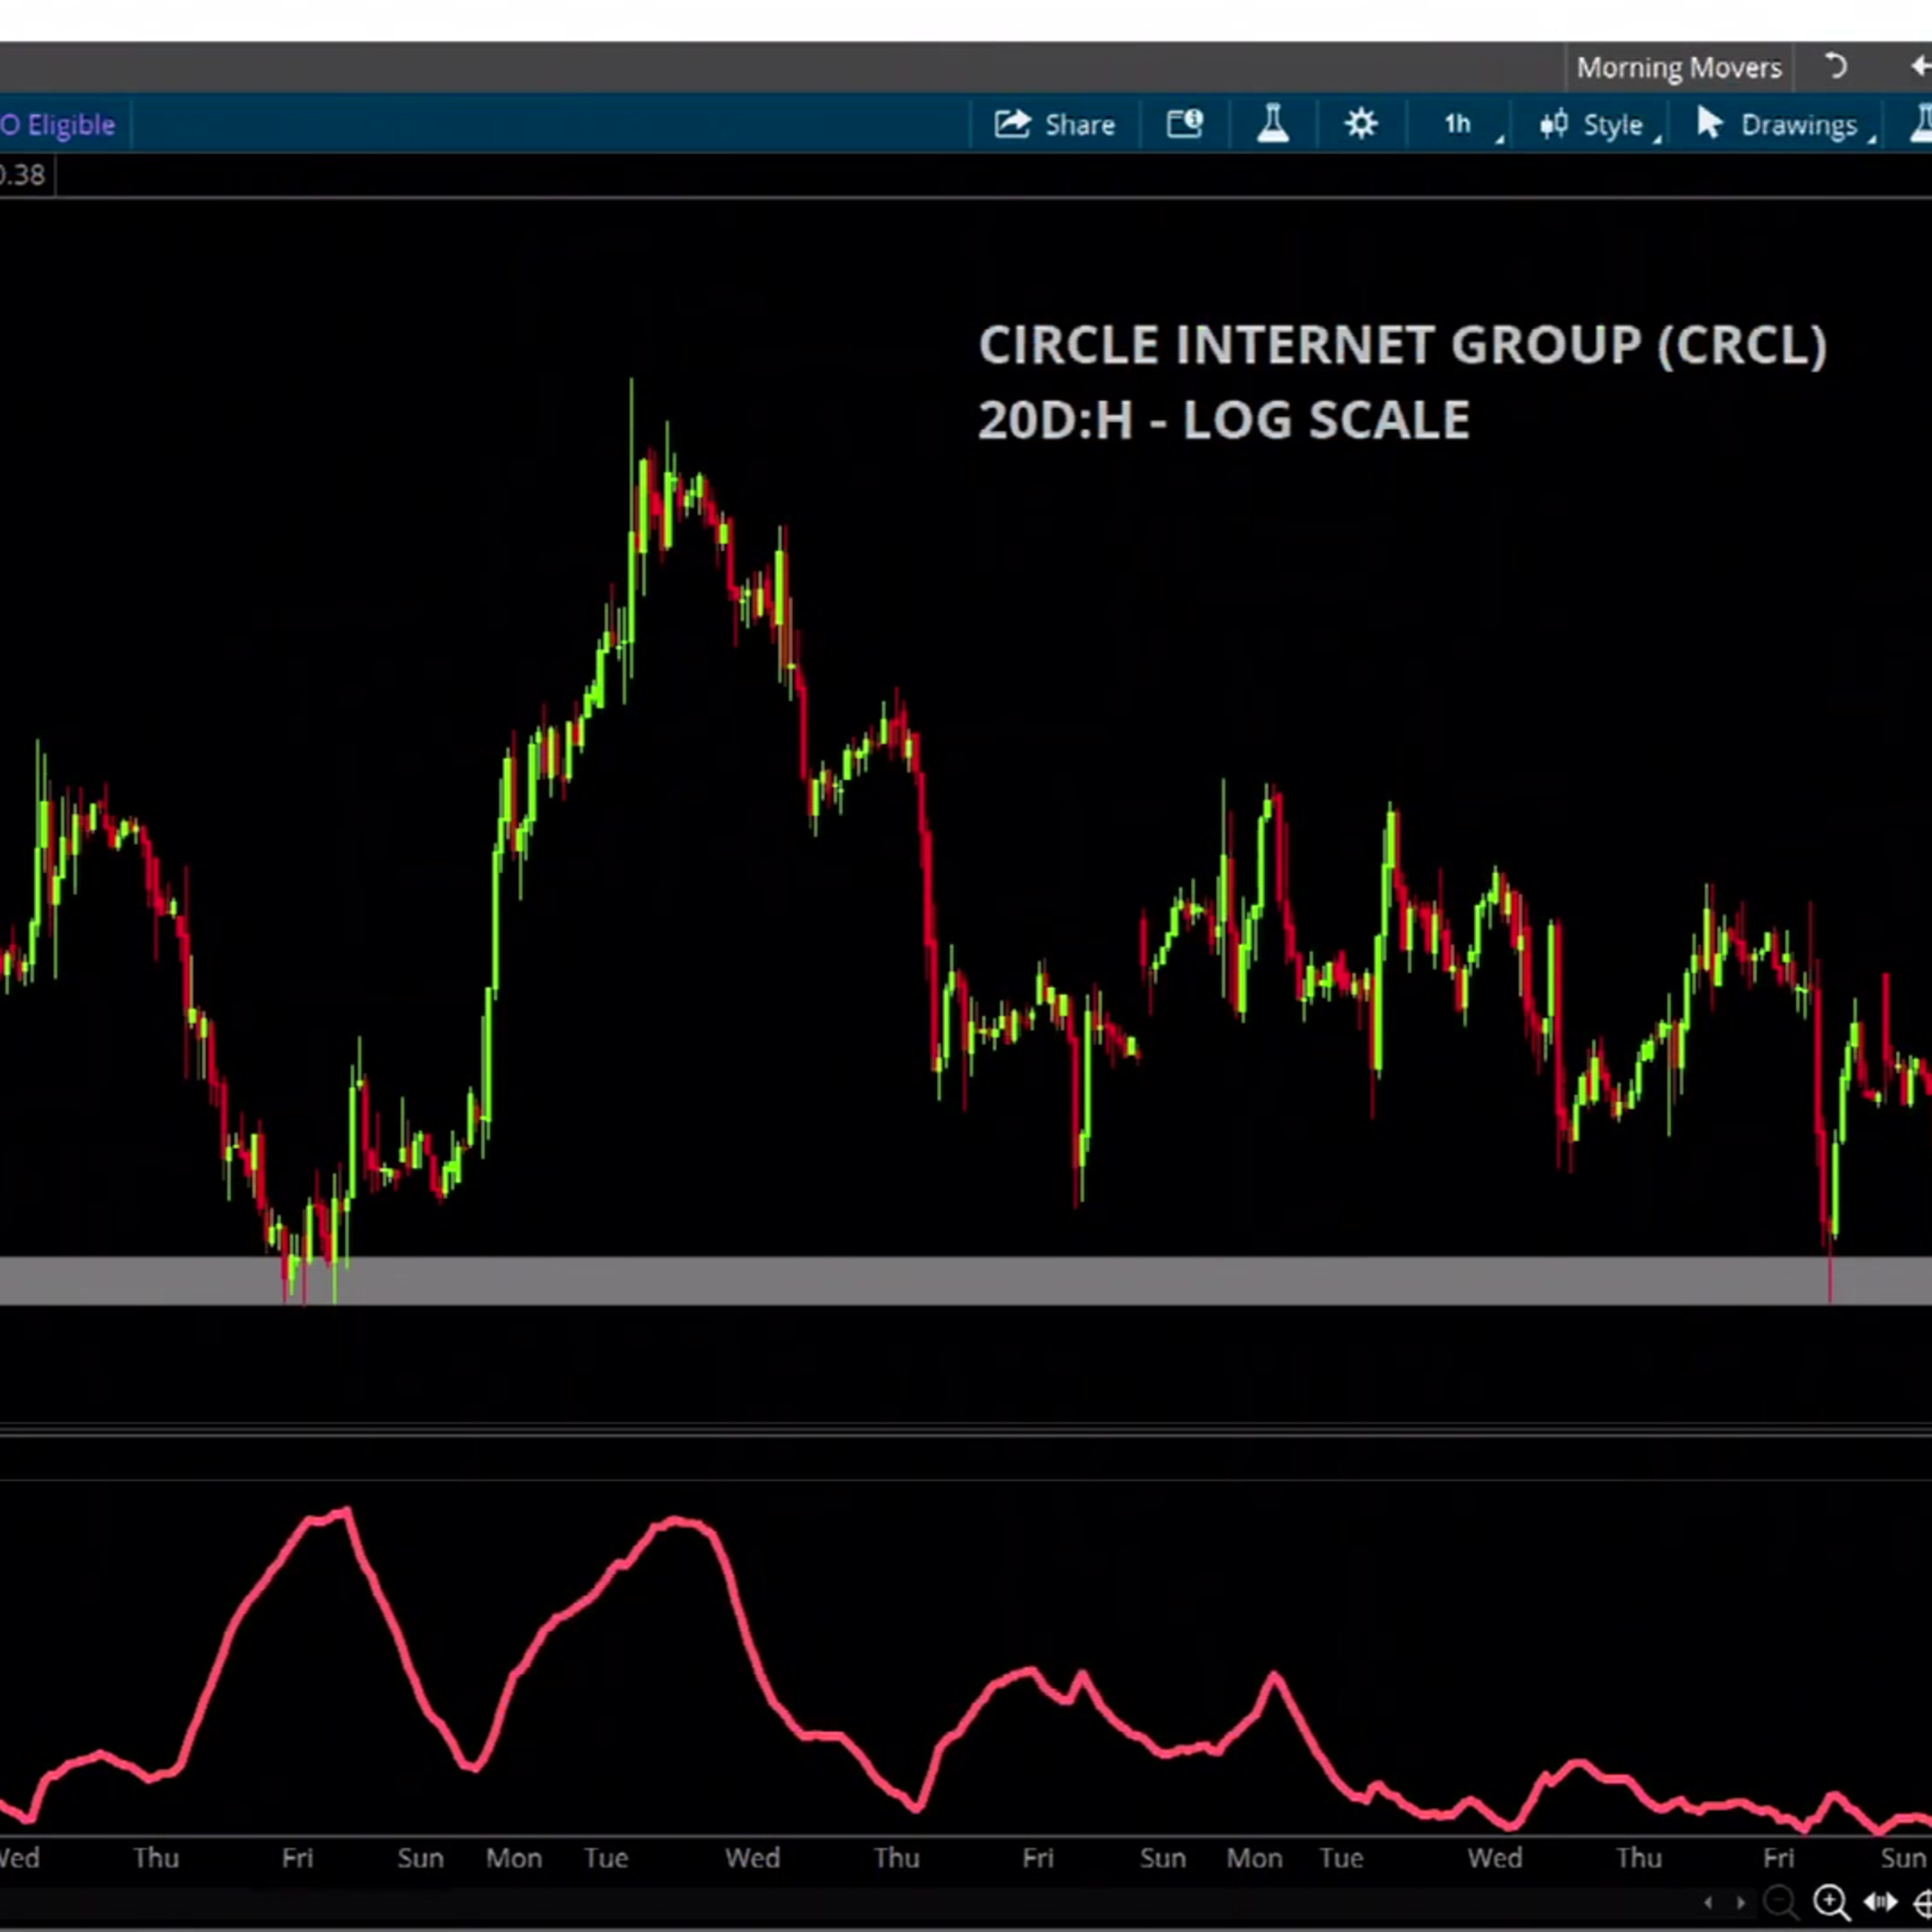Screen dimensions: 1932x1932
Task: Click the curved refresh arrow beside Morning Movers
Action: 1835,67
